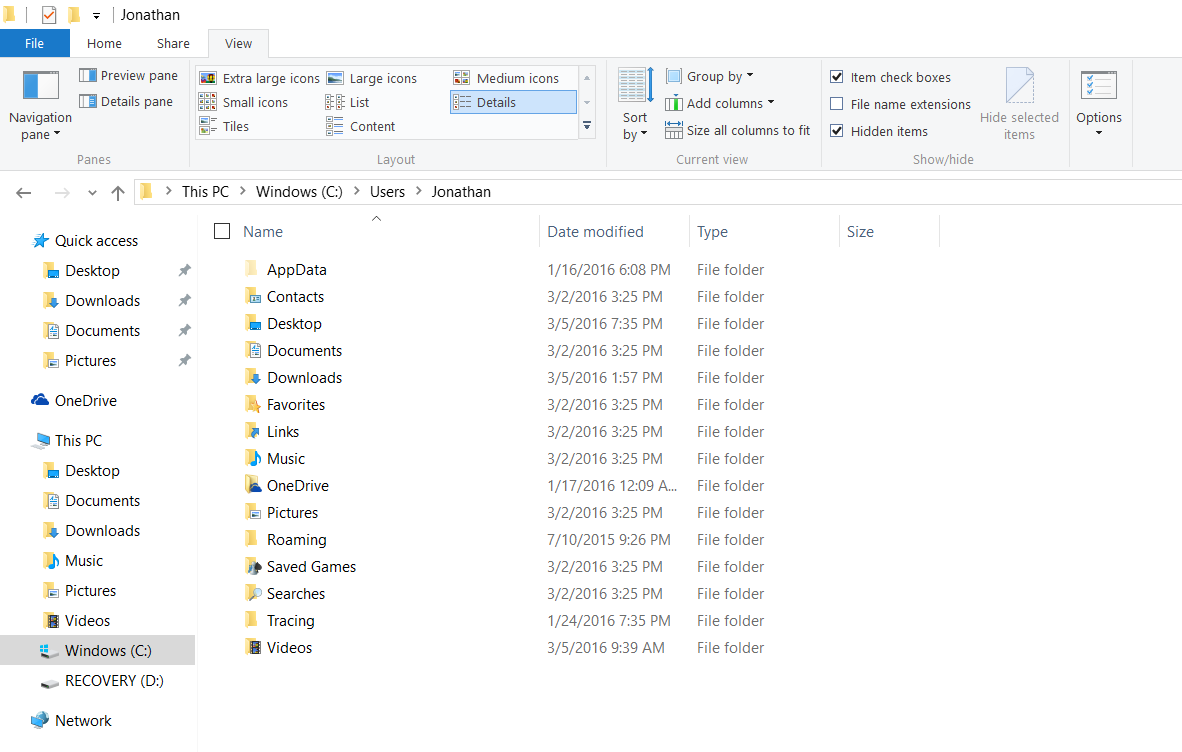Select Videos folder icon in file list
This screenshot has height=752, width=1182.
tap(253, 647)
